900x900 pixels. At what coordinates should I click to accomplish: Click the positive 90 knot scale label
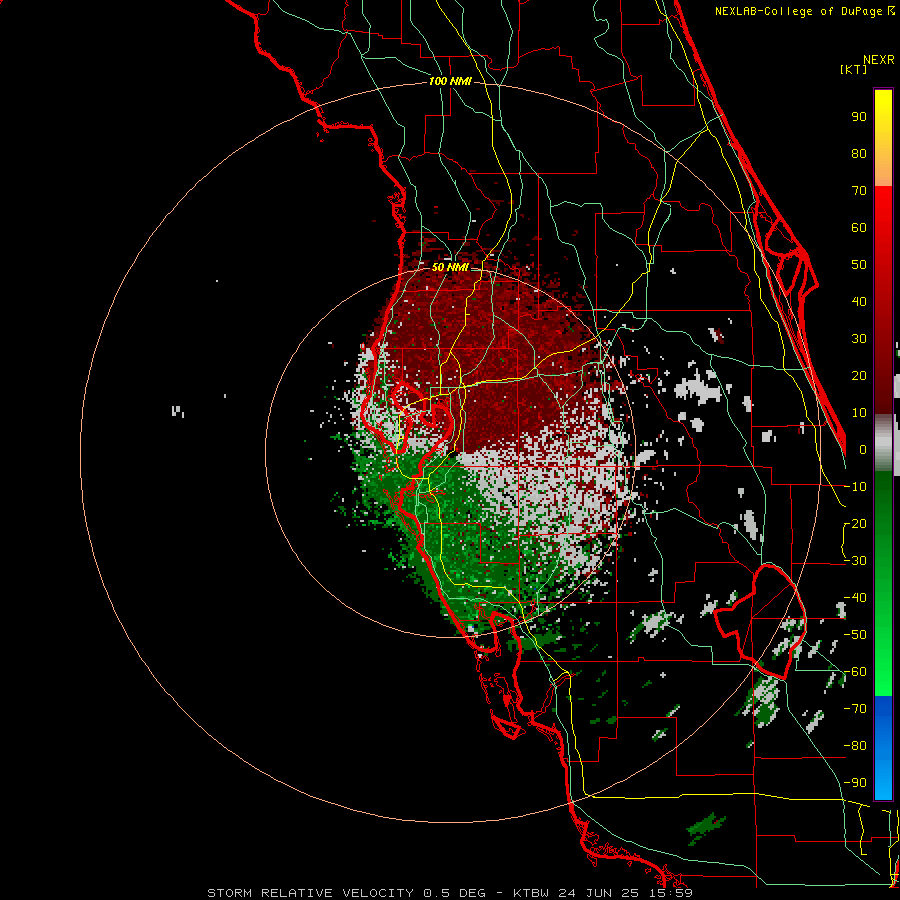pos(859,117)
